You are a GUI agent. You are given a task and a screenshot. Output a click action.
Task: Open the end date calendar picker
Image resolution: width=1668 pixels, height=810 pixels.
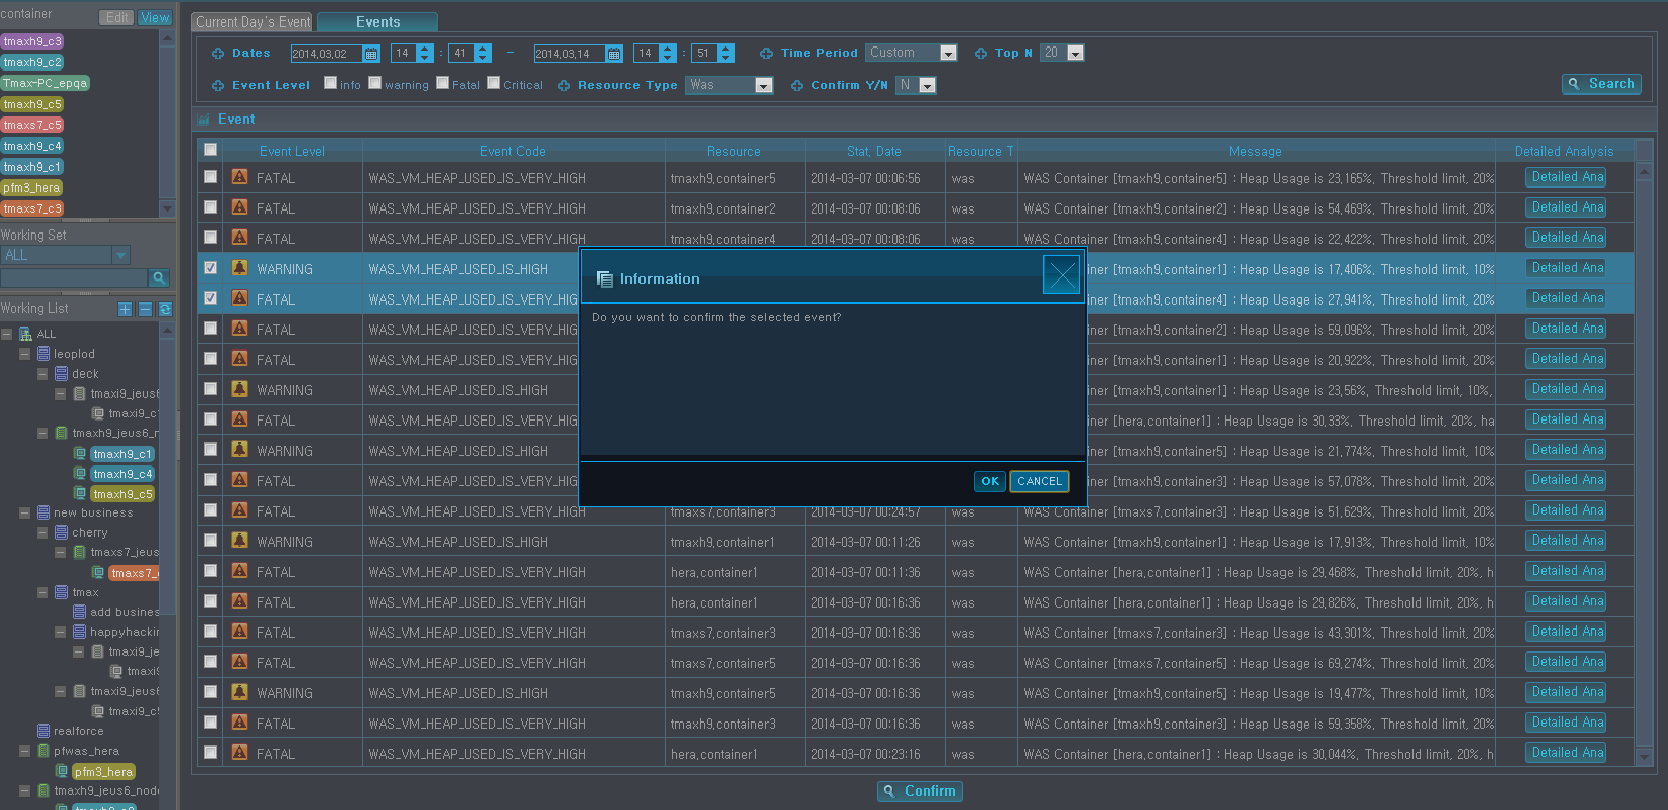[x=614, y=54]
